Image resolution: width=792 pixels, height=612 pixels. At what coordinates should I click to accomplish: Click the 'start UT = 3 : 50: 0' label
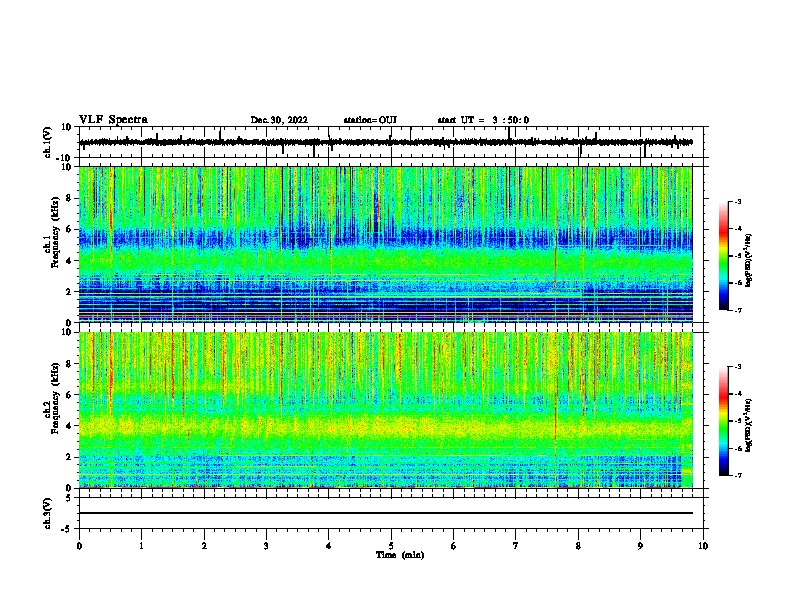tap(483, 120)
